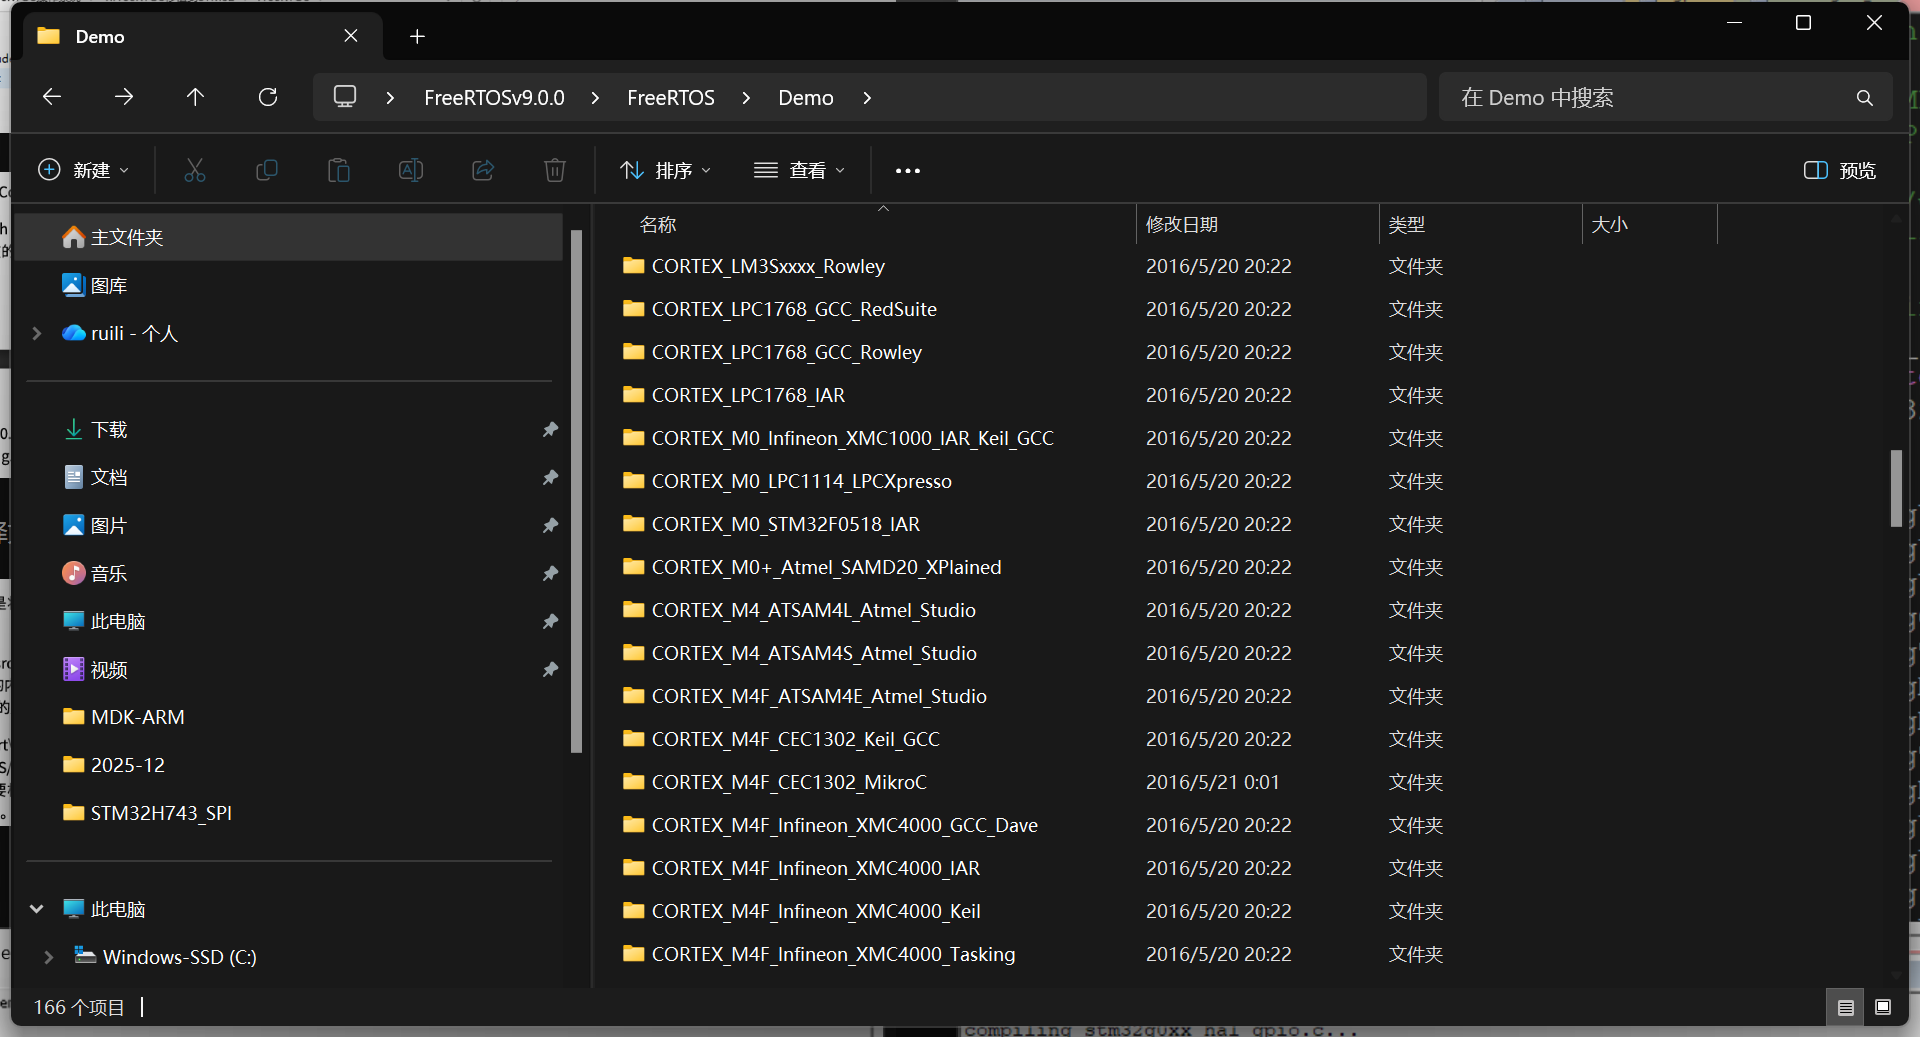Close the Demo tab
Image resolution: width=1920 pixels, height=1037 pixels.
point(351,36)
